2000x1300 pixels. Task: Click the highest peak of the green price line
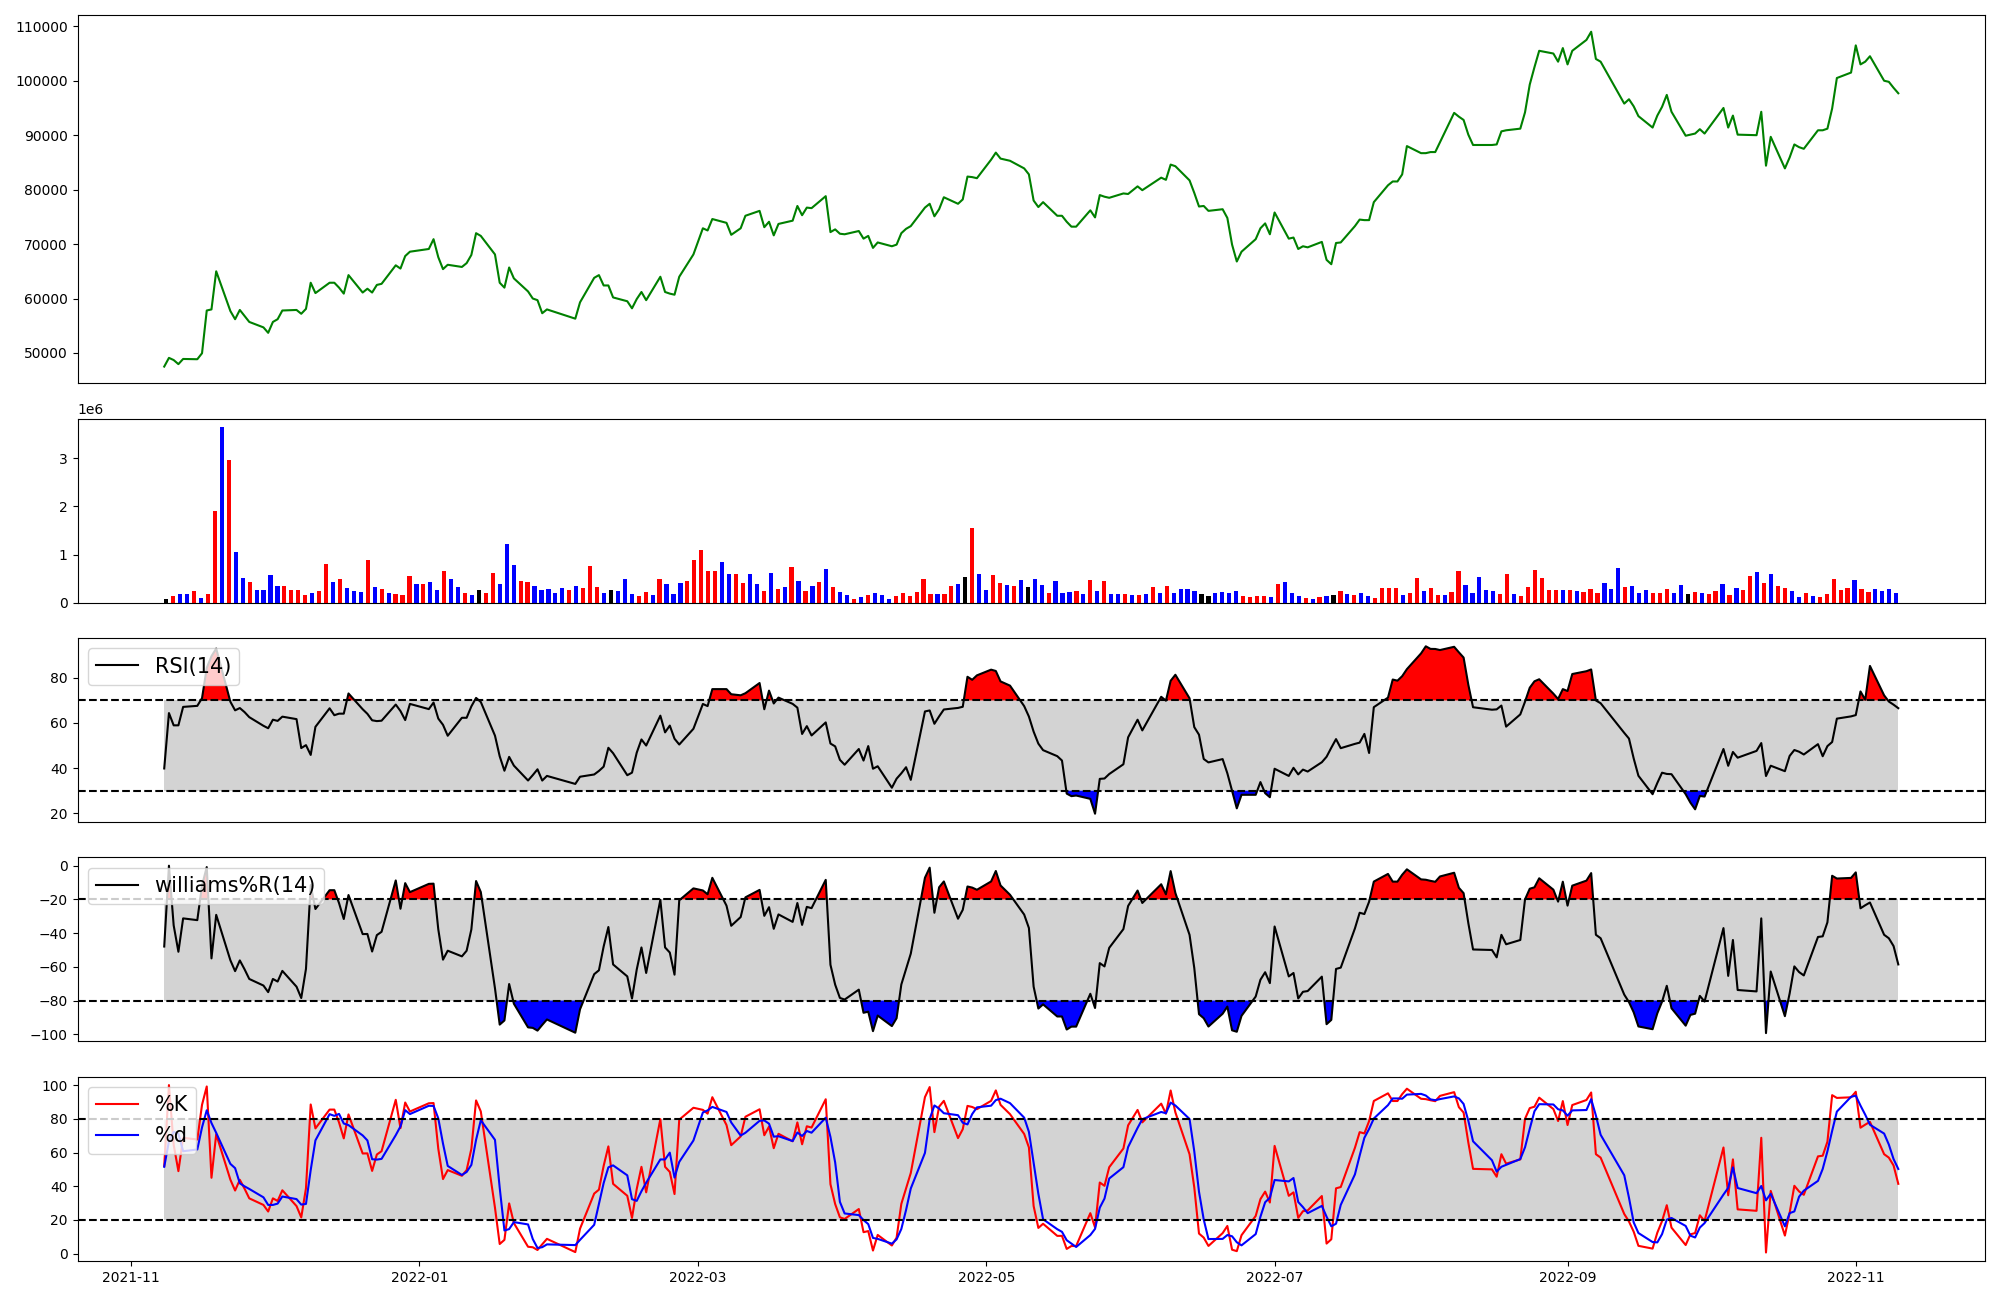tap(1591, 32)
